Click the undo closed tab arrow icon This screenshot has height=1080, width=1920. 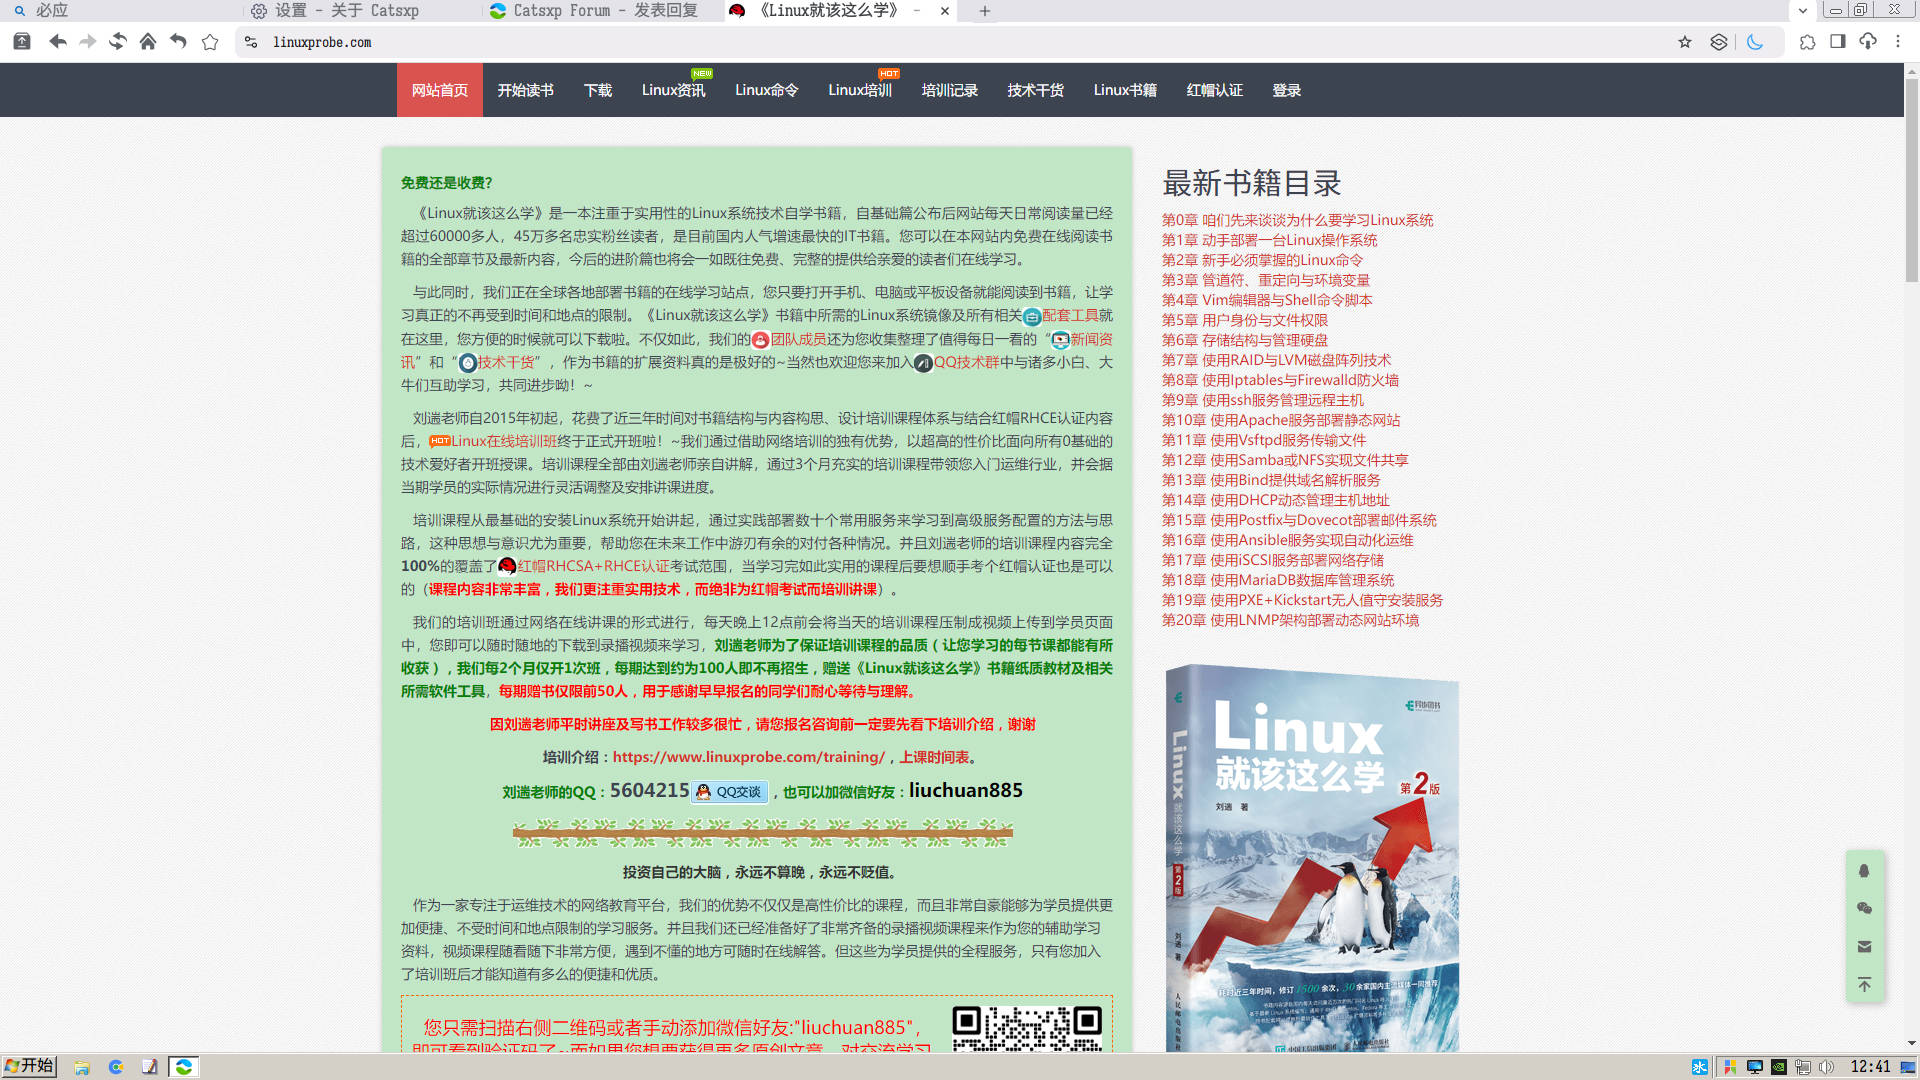point(178,42)
